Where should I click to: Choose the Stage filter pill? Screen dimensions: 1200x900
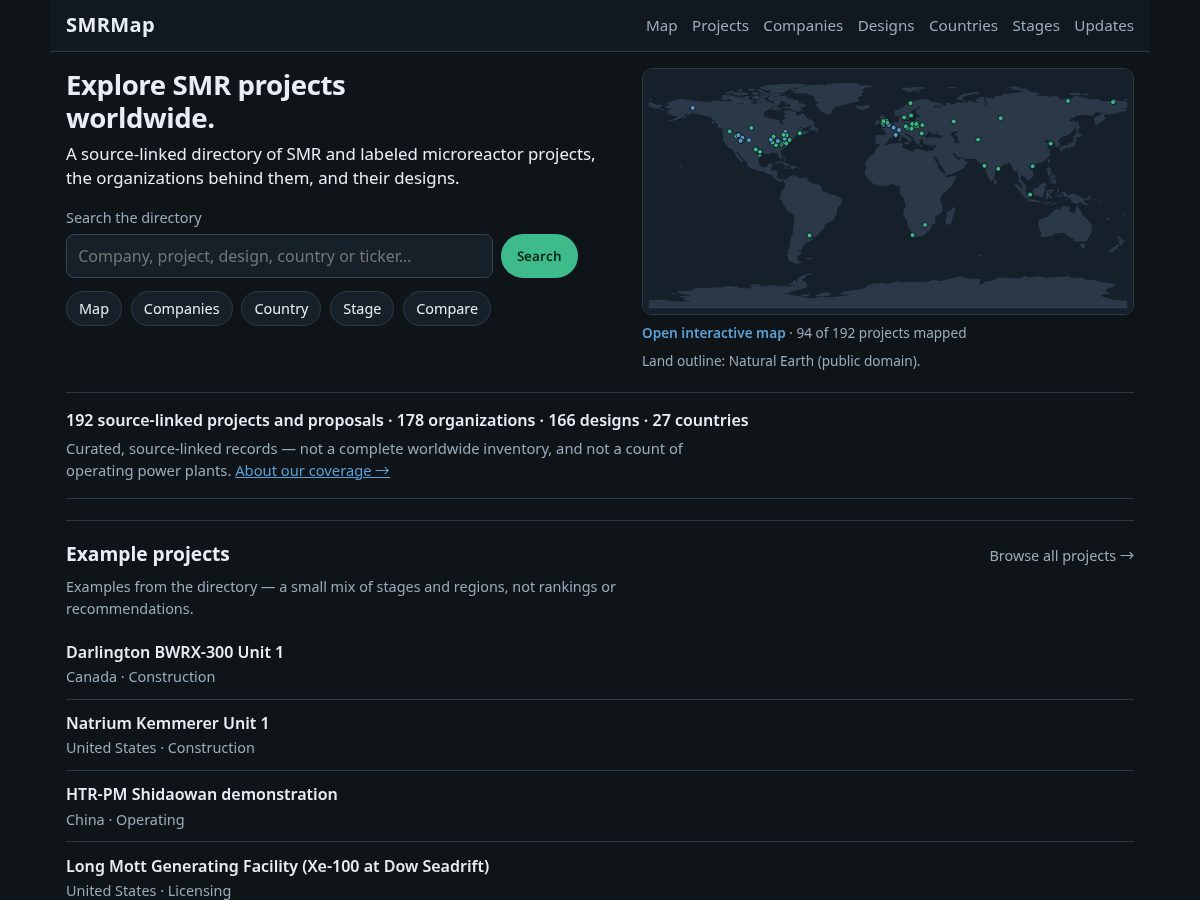point(362,309)
